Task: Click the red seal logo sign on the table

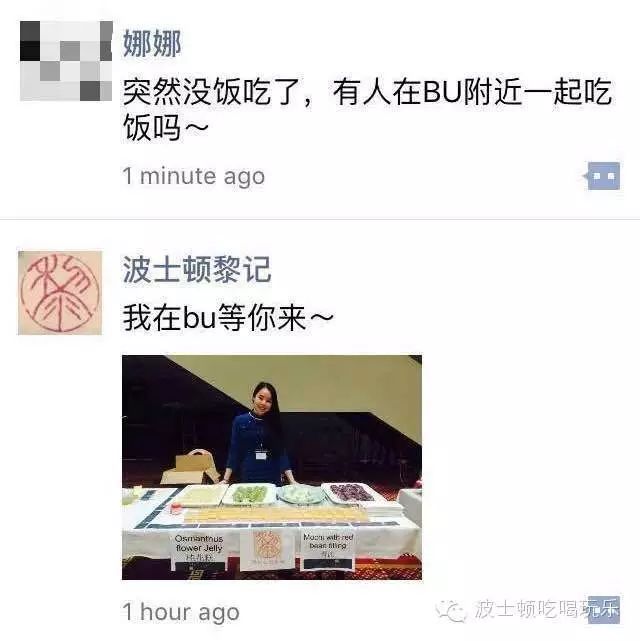Action: [x=267, y=548]
